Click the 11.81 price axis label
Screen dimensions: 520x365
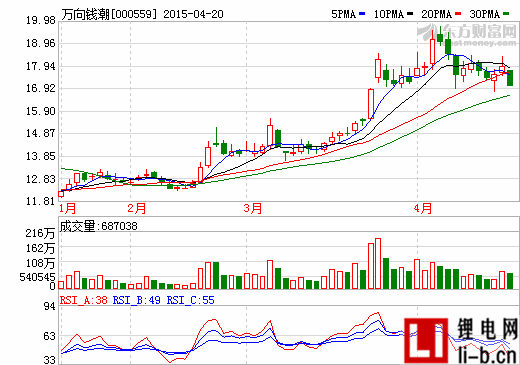pos(41,201)
